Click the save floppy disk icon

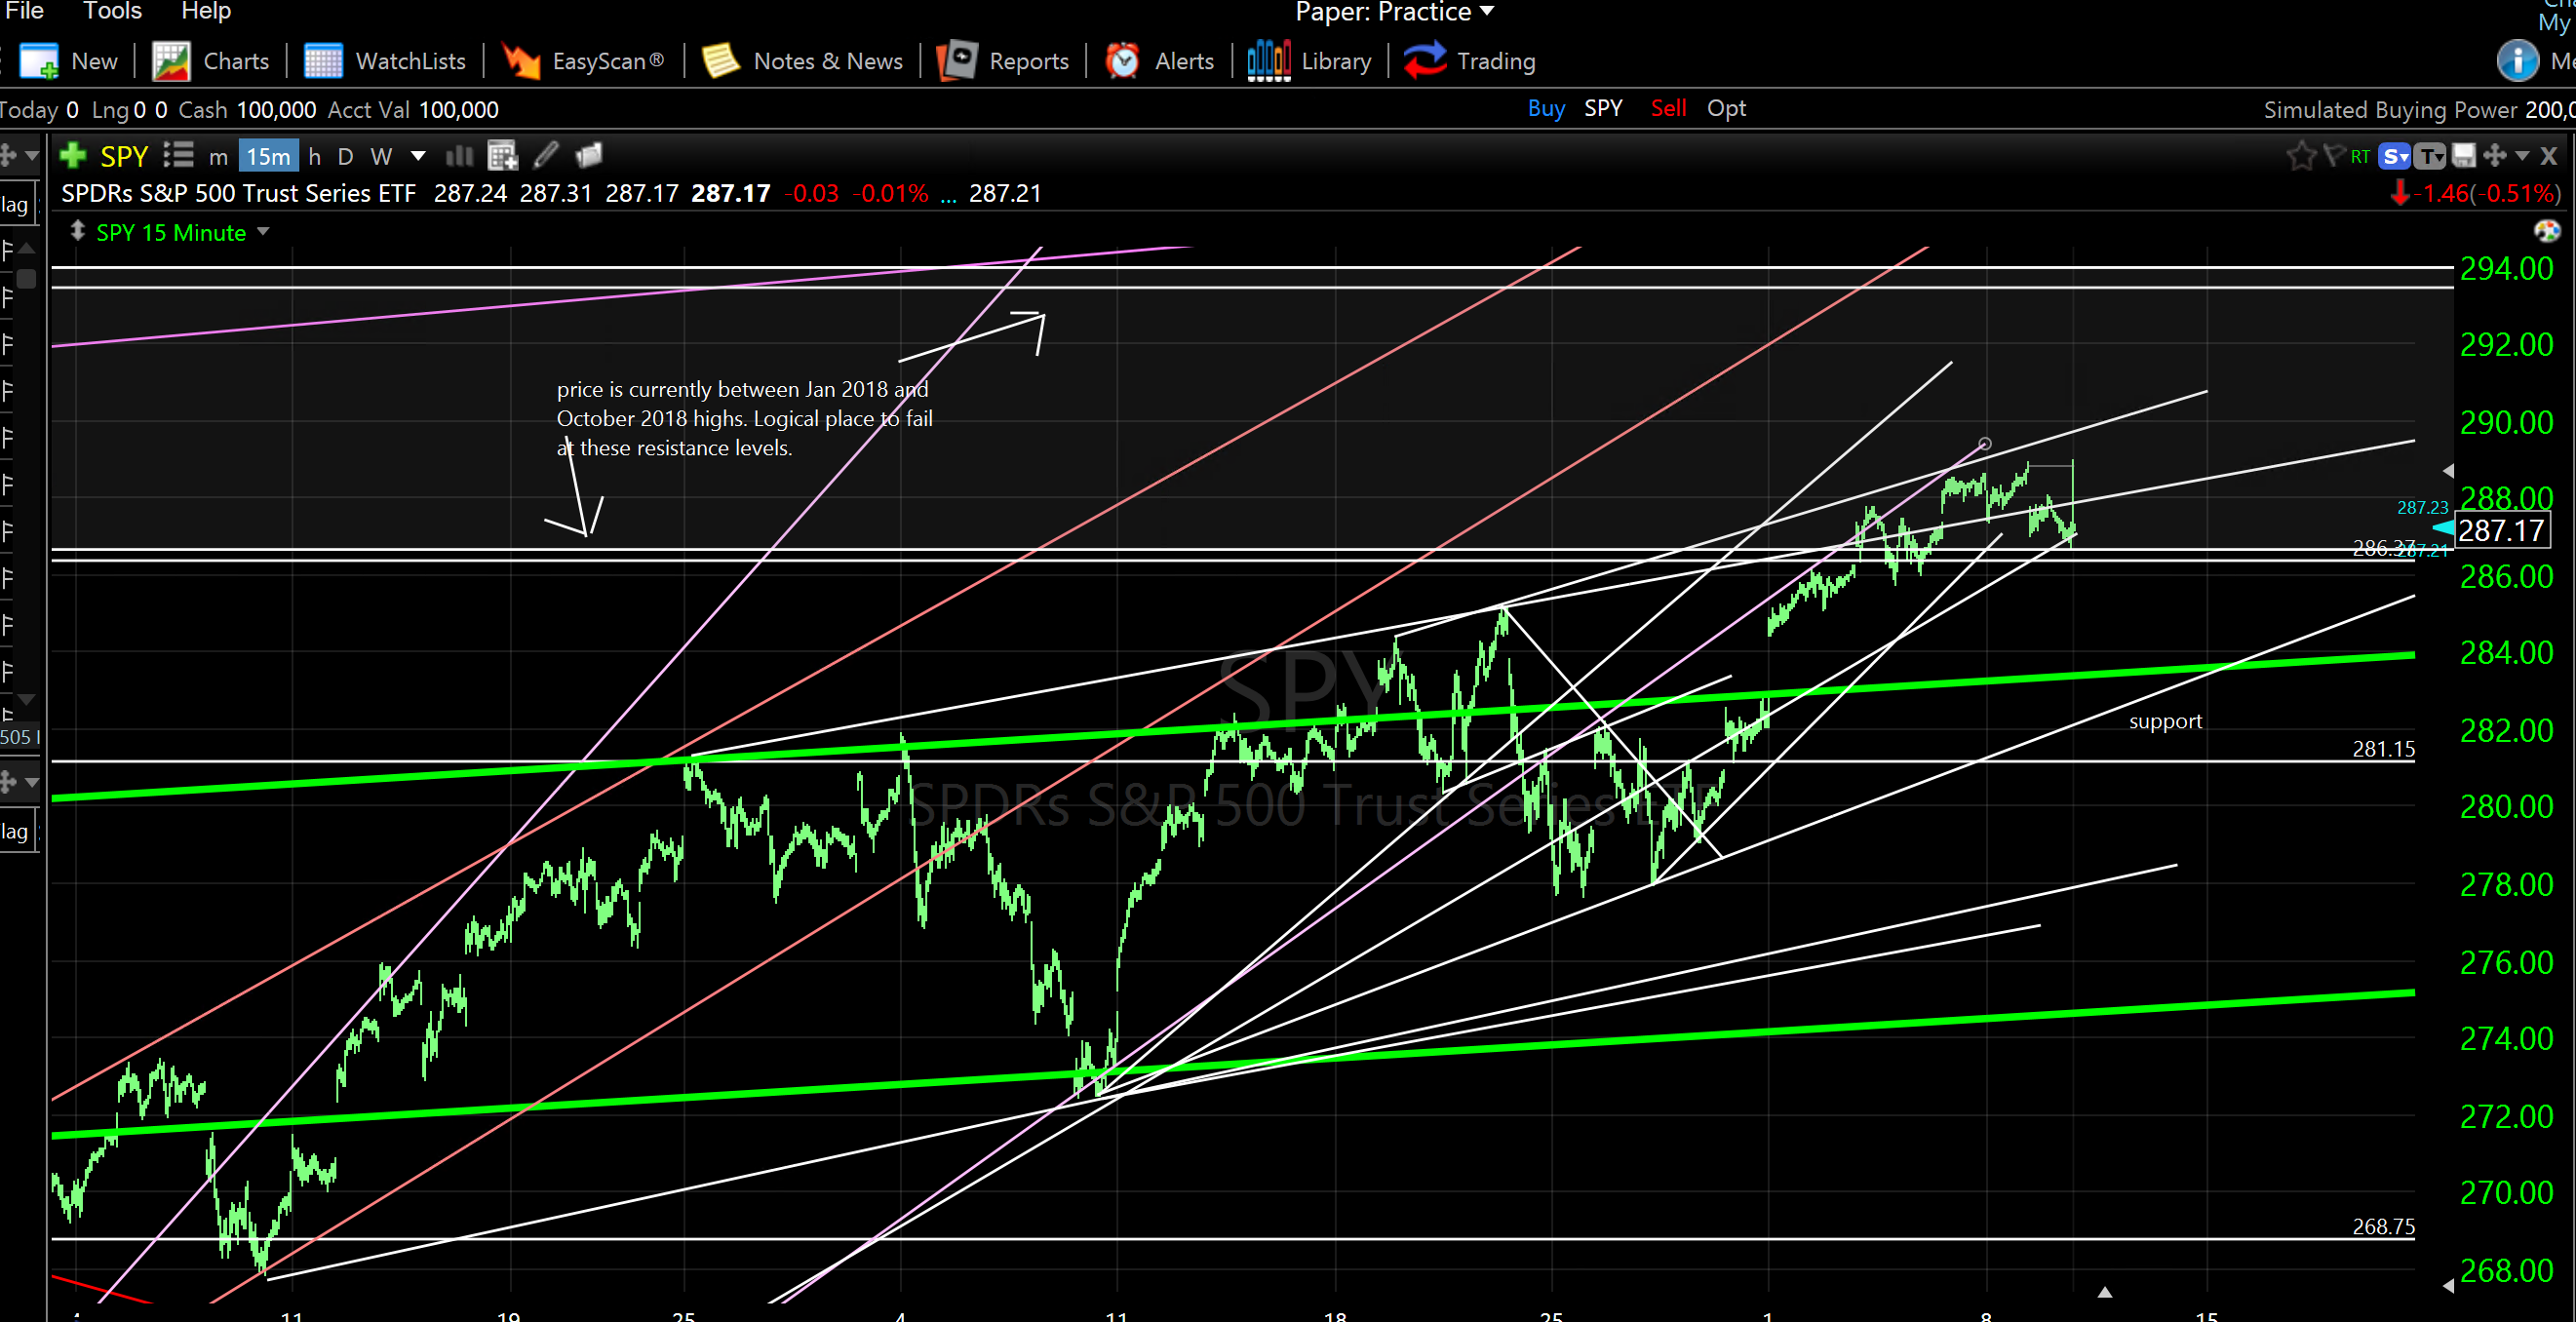[x=2464, y=155]
